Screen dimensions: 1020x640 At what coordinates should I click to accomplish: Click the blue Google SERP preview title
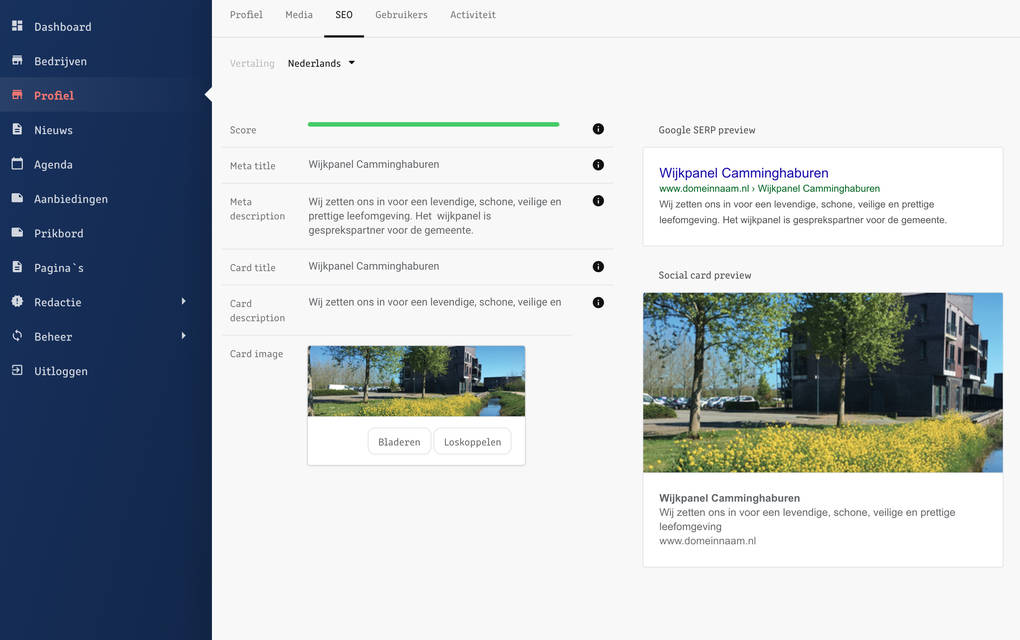tap(743, 173)
